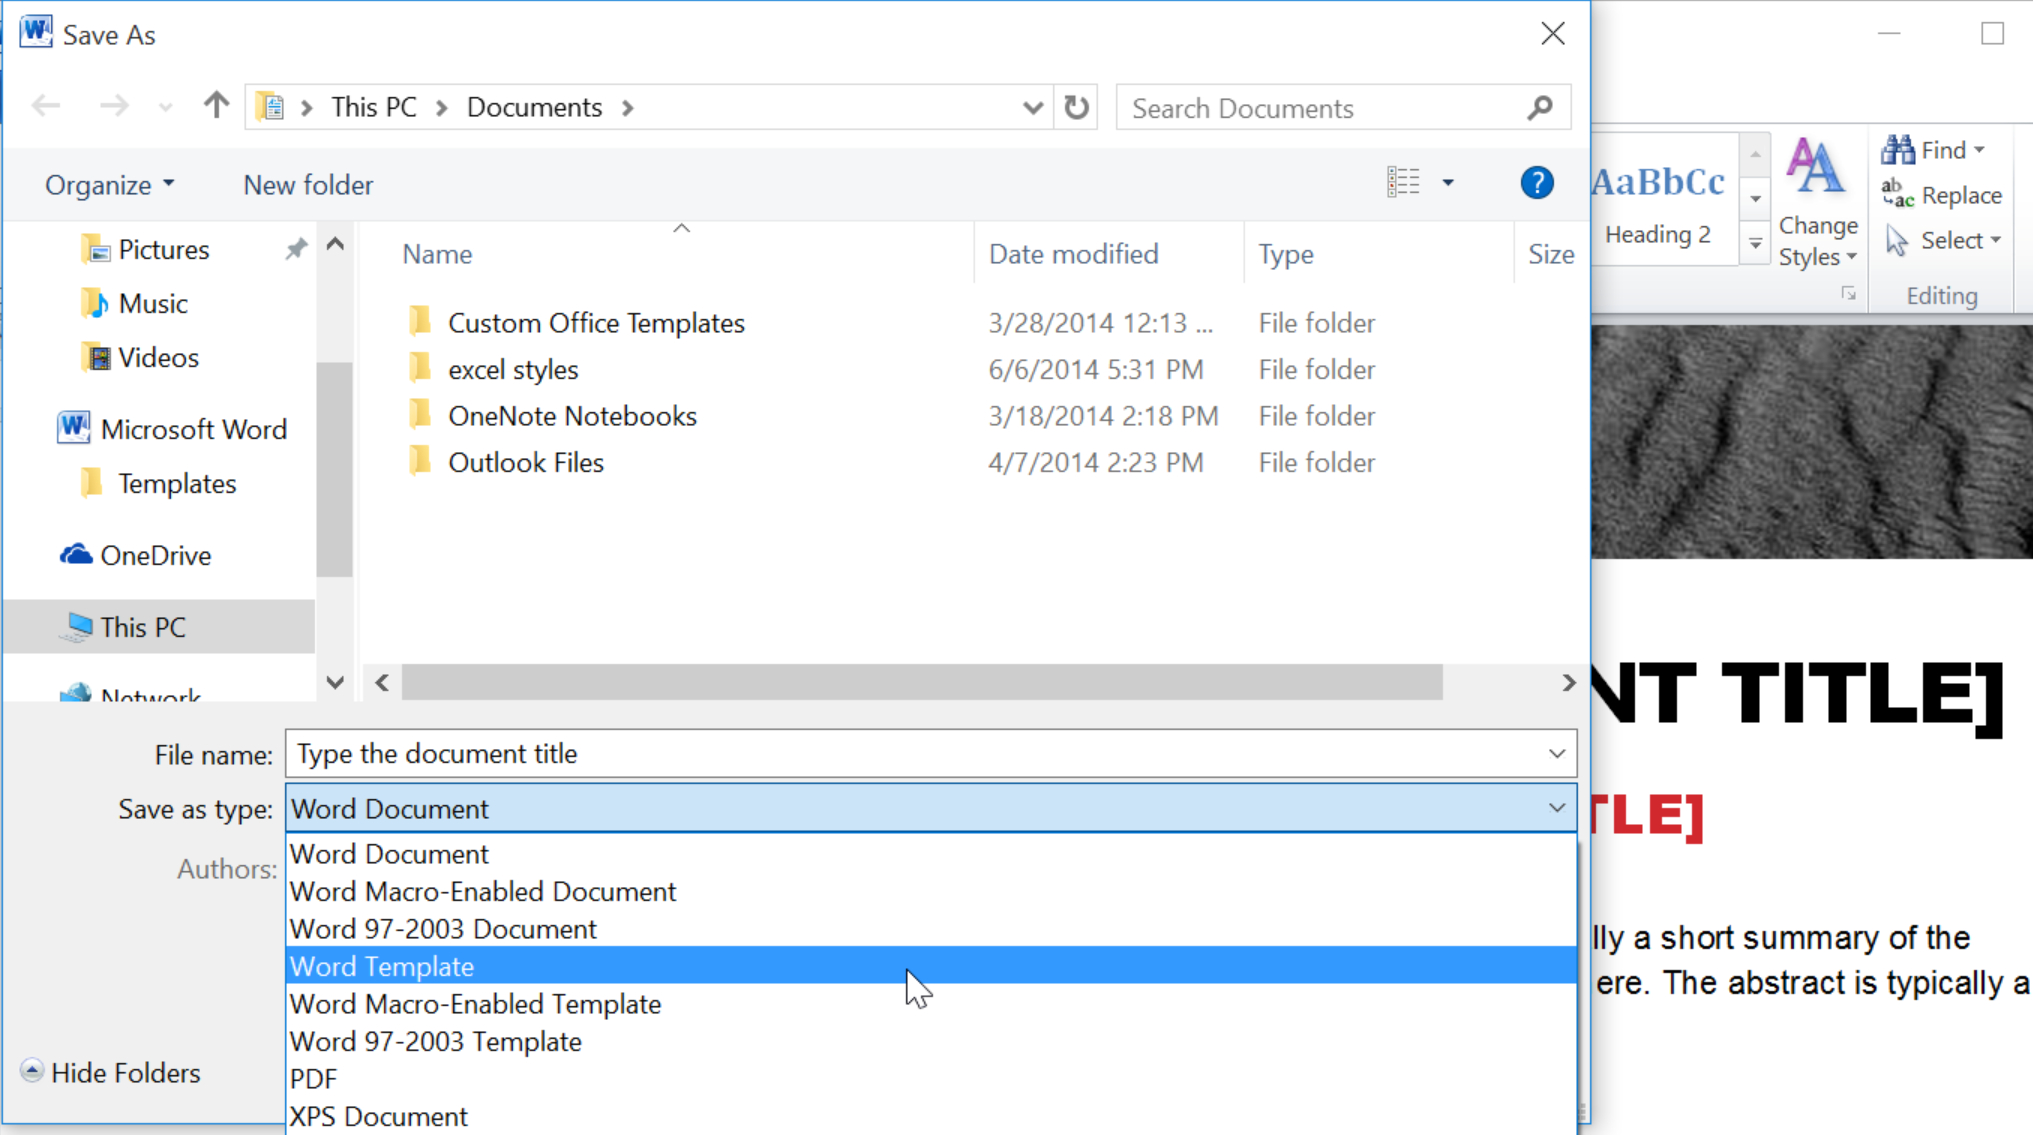This screenshot has width=2033, height=1135.
Task: Click the New folder button
Action: 309,184
